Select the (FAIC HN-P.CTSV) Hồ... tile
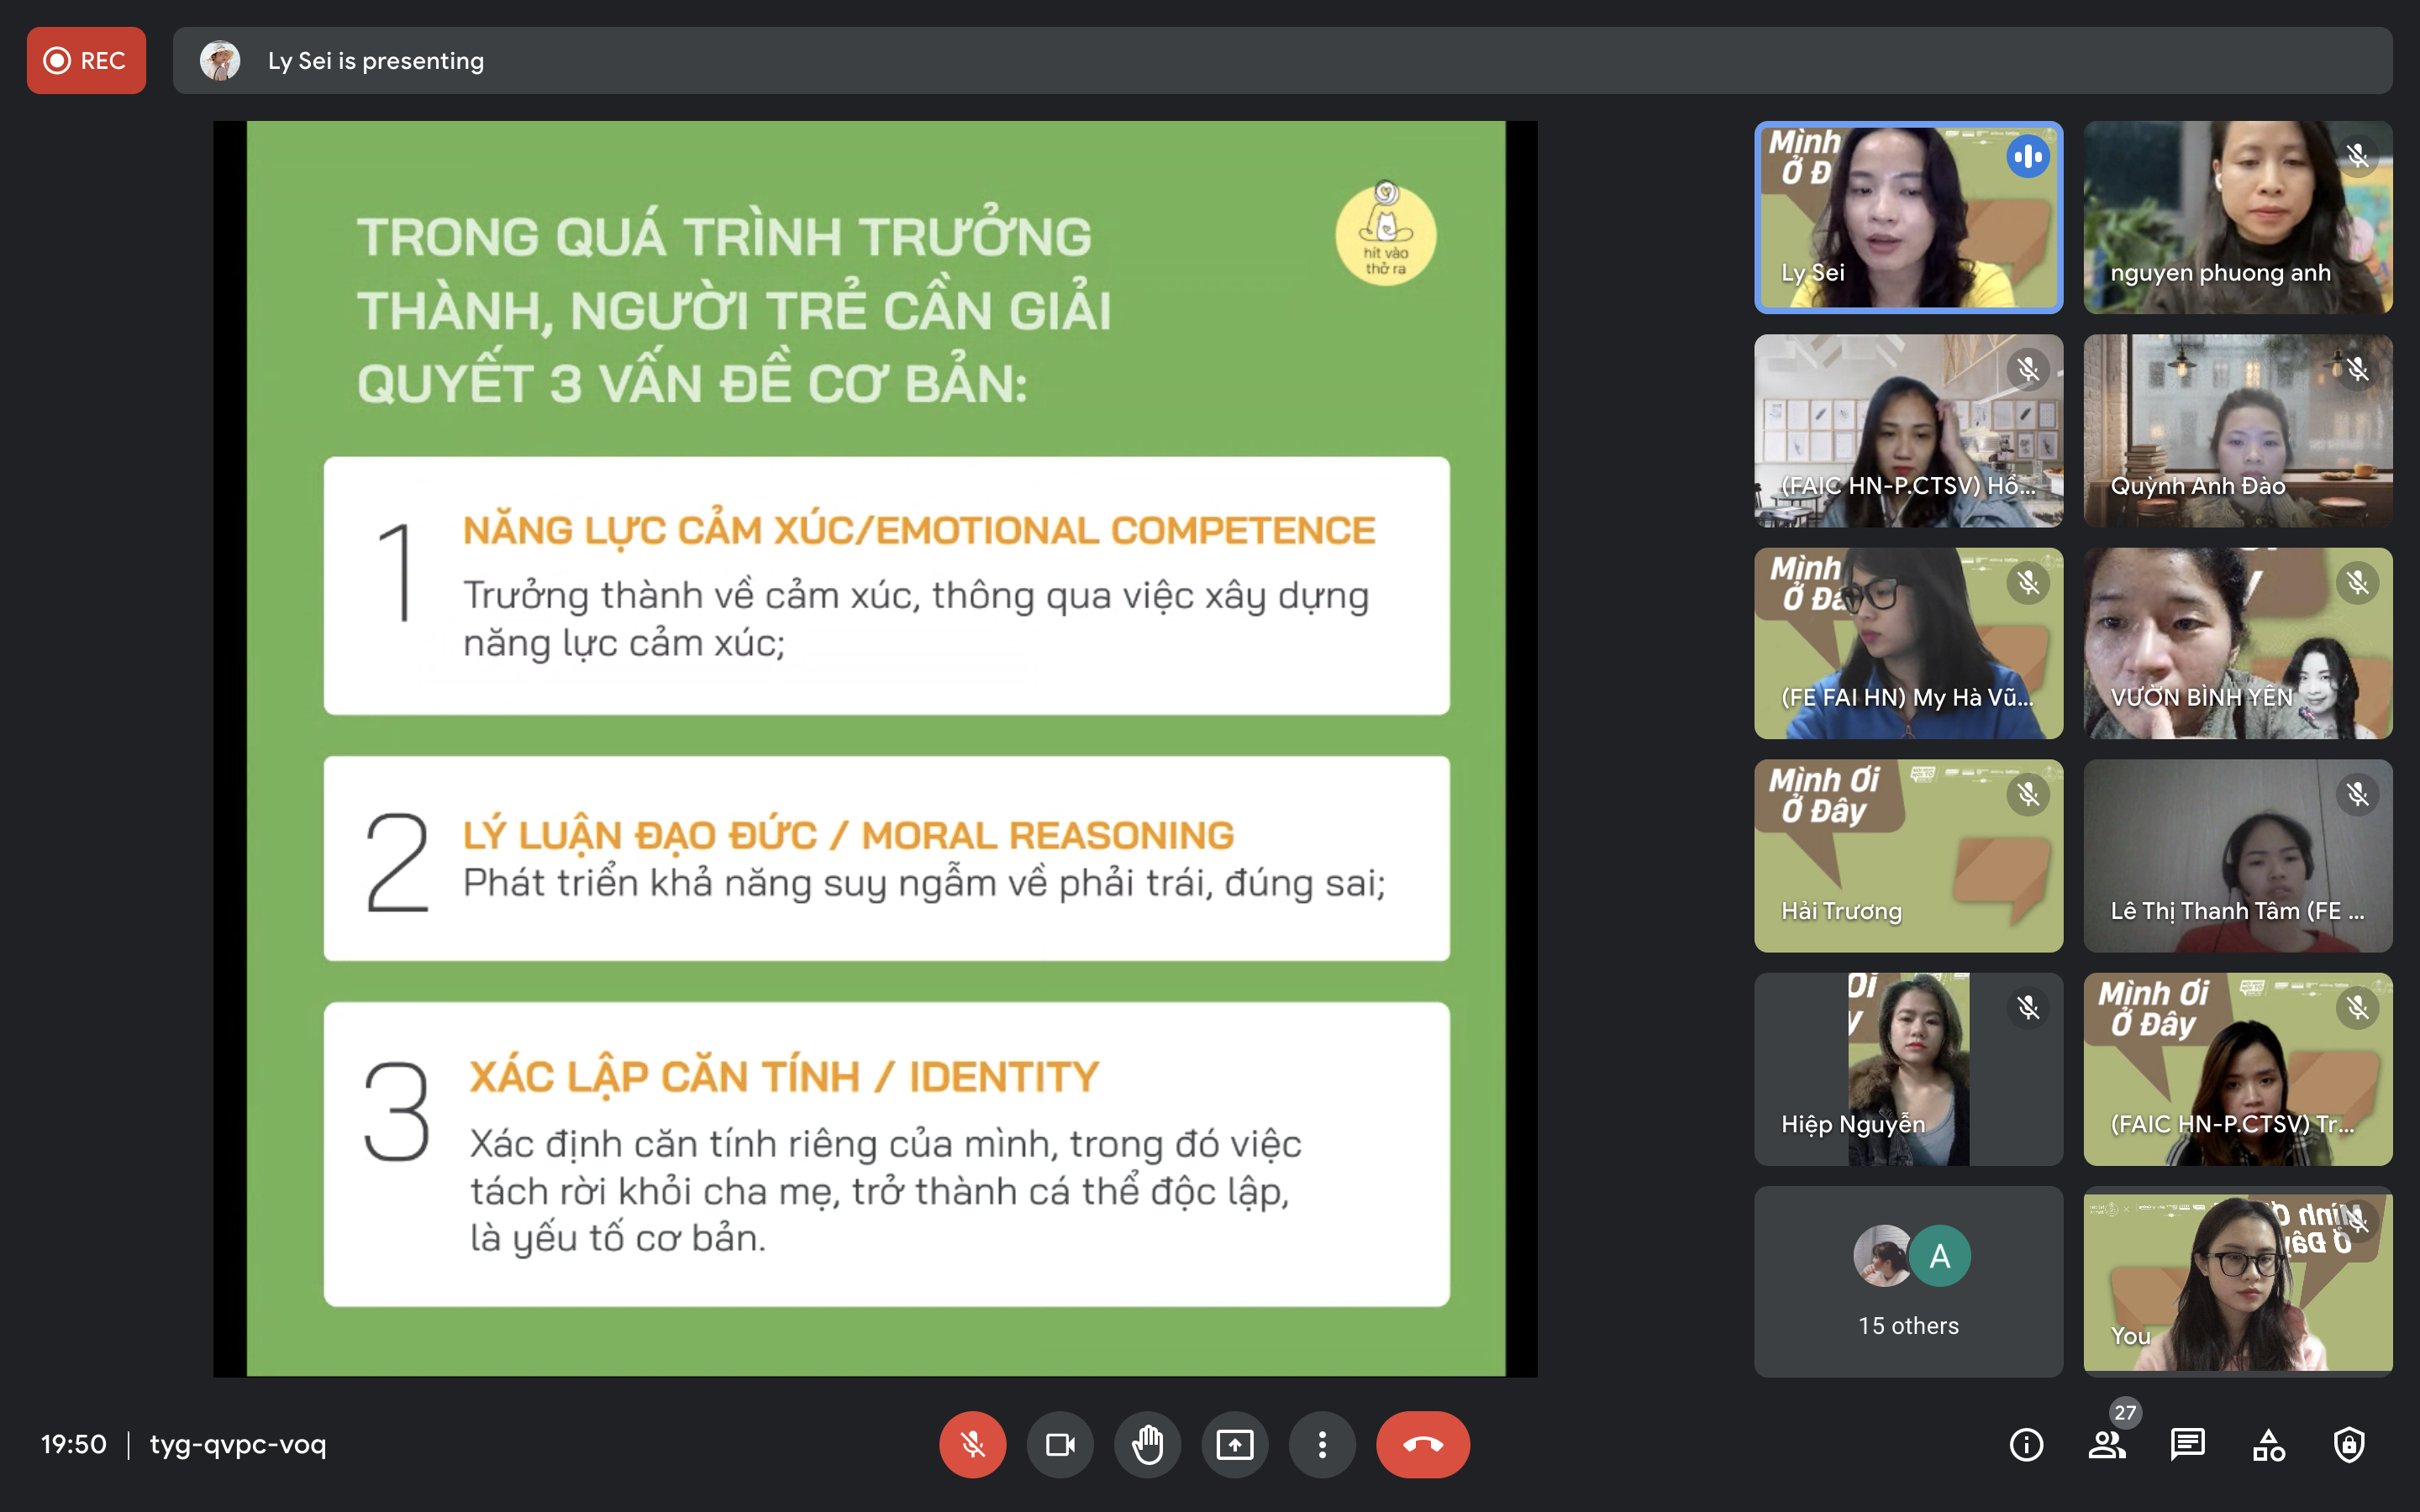The image size is (2420, 1512). click(1908, 430)
